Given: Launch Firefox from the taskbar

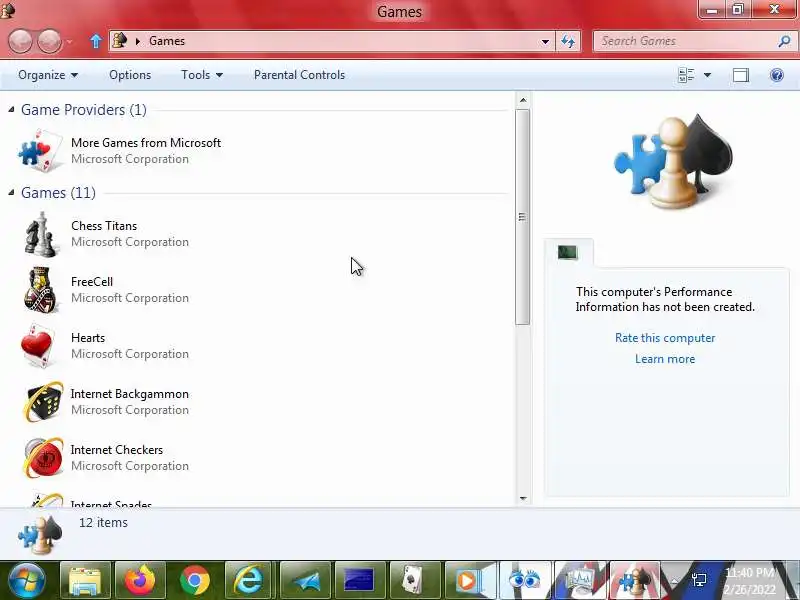Looking at the screenshot, I should pyautogui.click(x=140, y=581).
